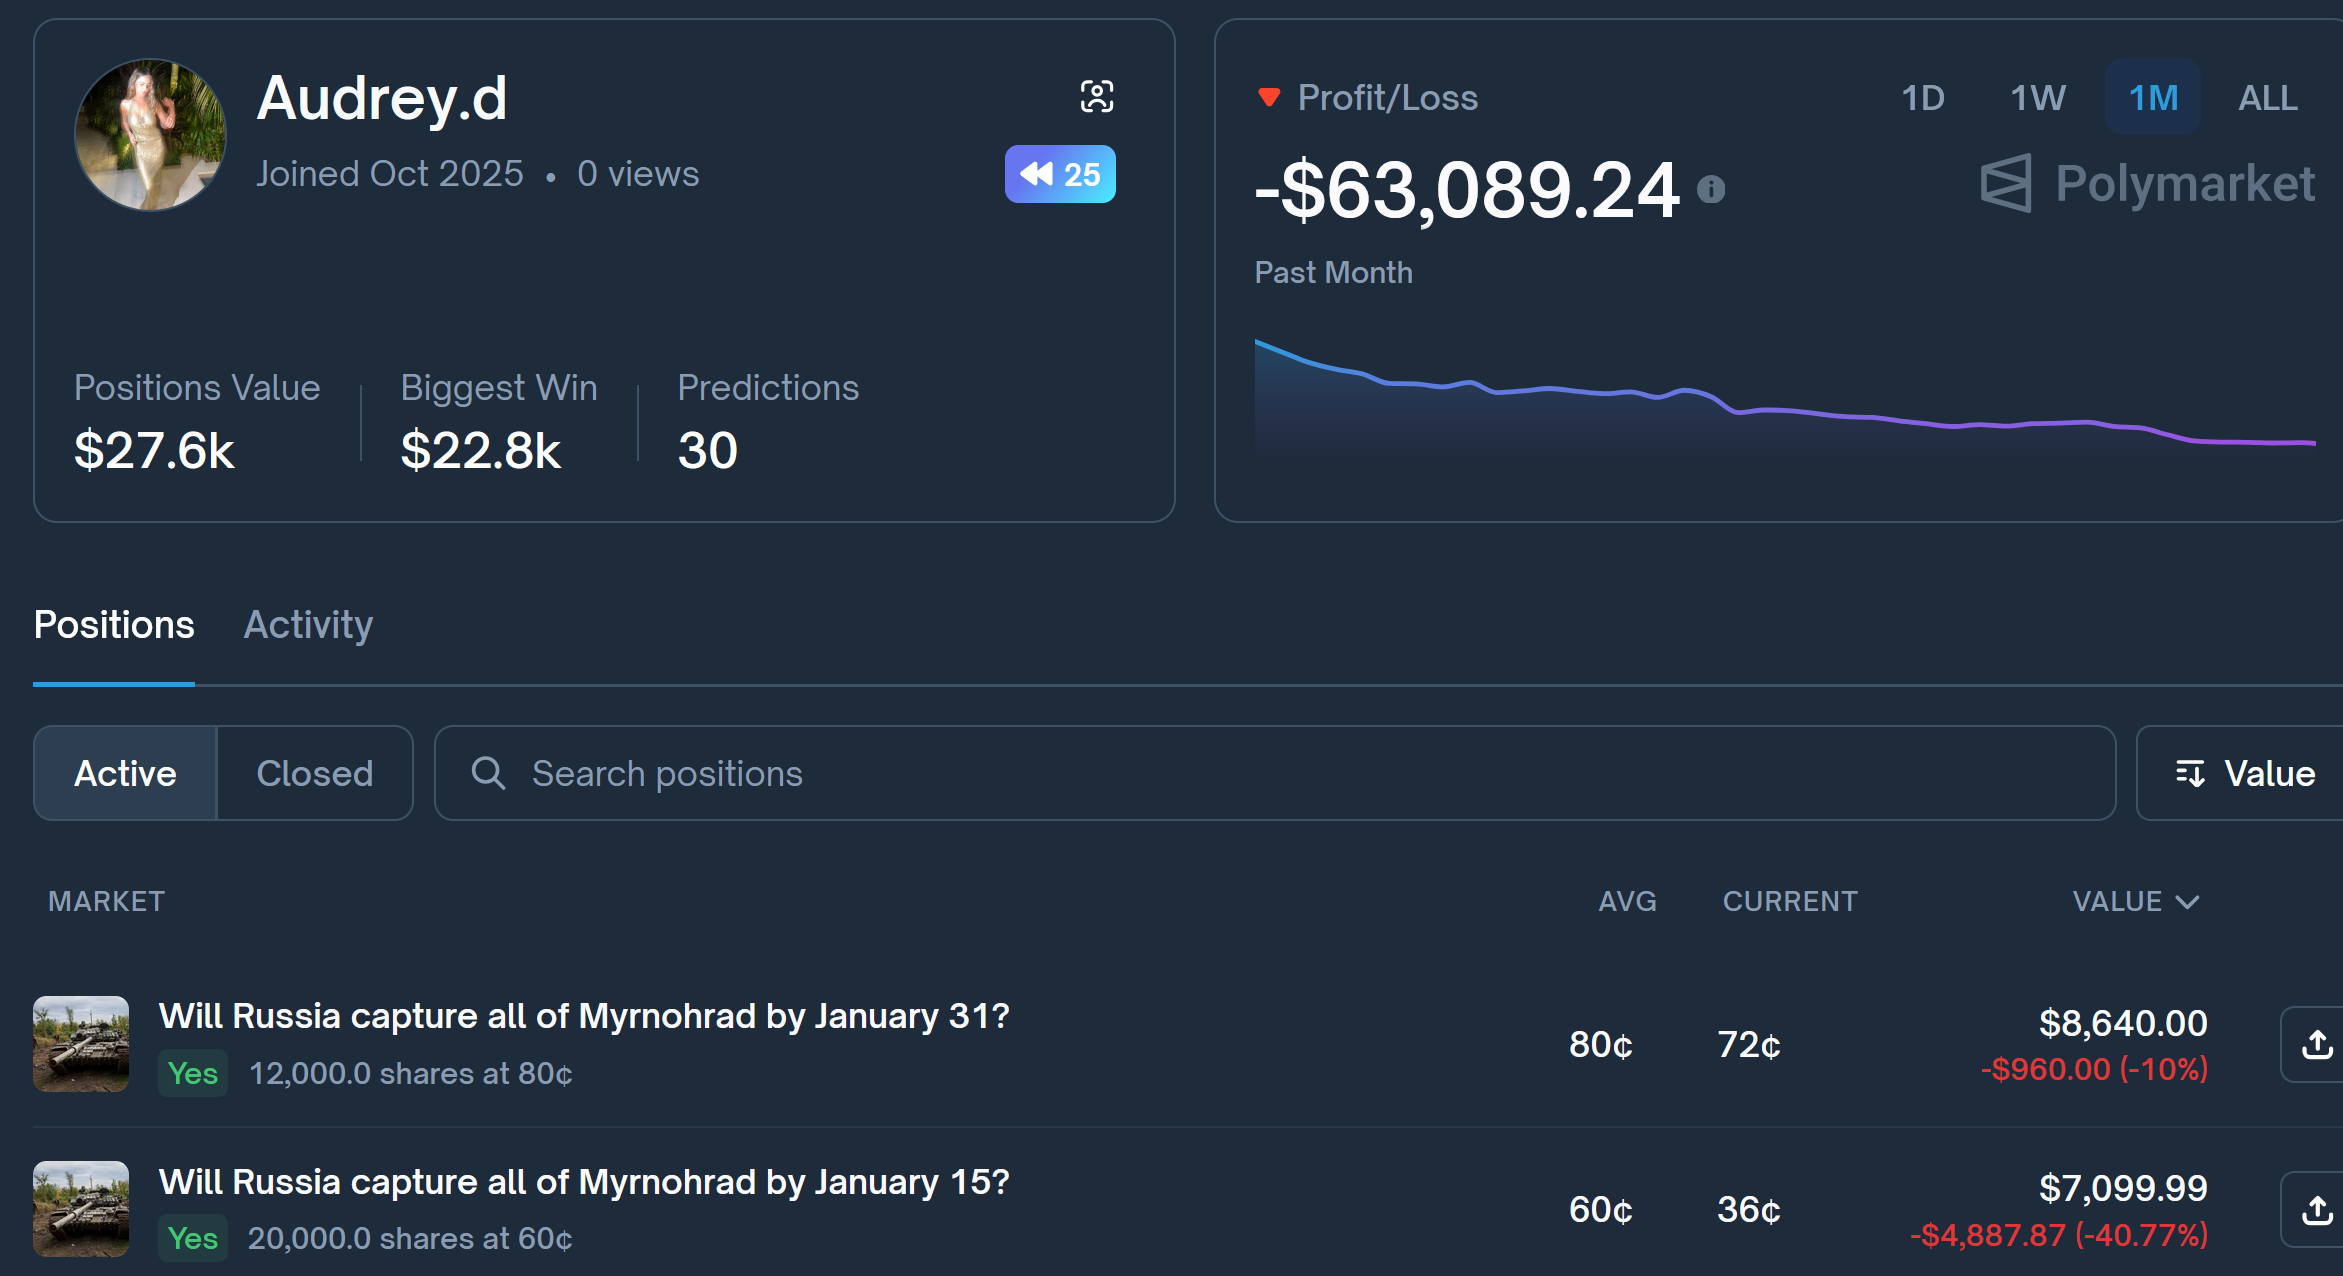Open the Activity tab
2343x1276 pixels.
[x=308, y=625]
